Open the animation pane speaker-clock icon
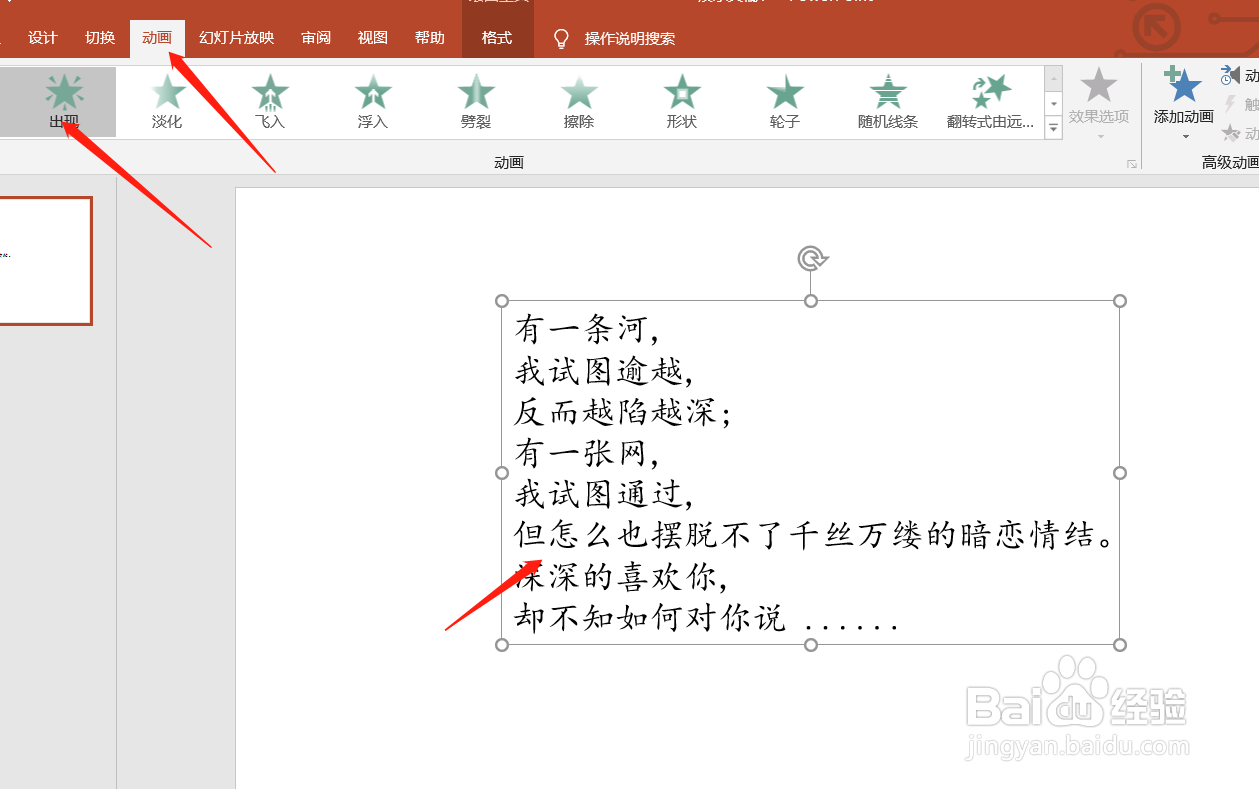Image resolution: width=1259 pixels, height=789 pixels. click(1230, 76)
